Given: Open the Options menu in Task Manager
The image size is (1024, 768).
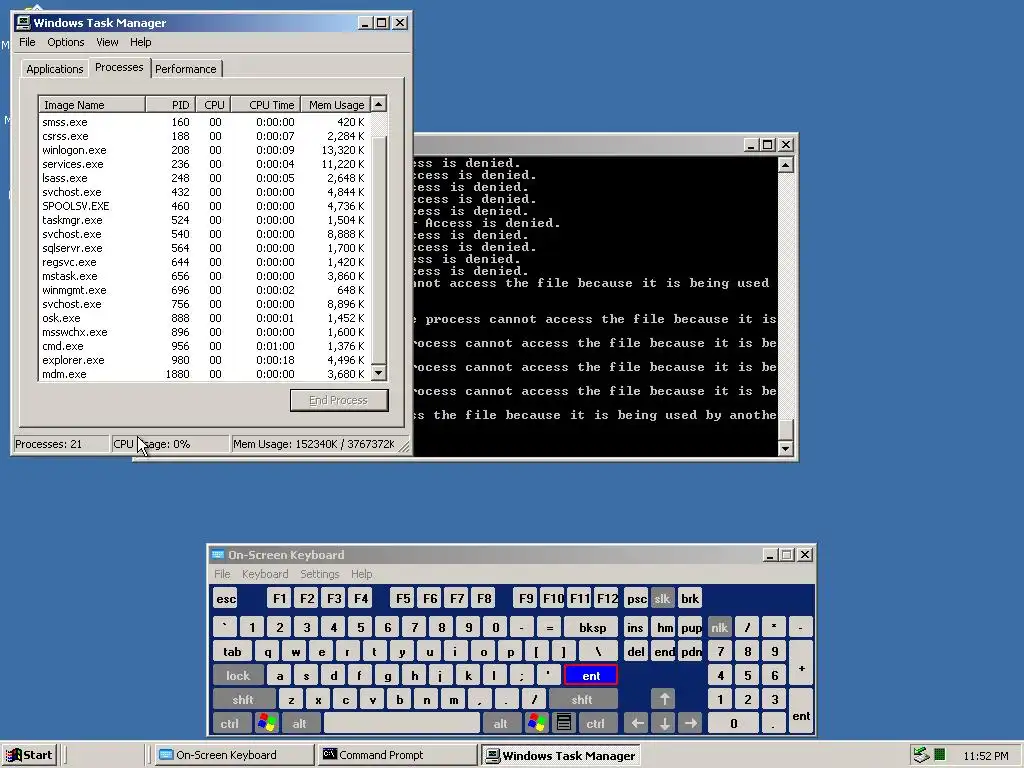Looking at the screenshot, I should click(65, 42).
